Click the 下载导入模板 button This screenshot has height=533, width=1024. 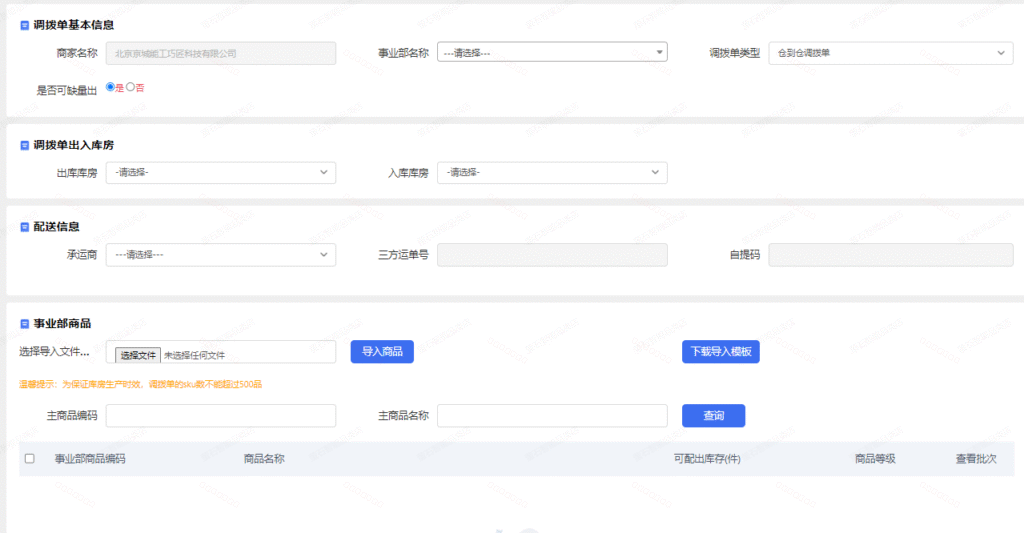click(721, 352)
